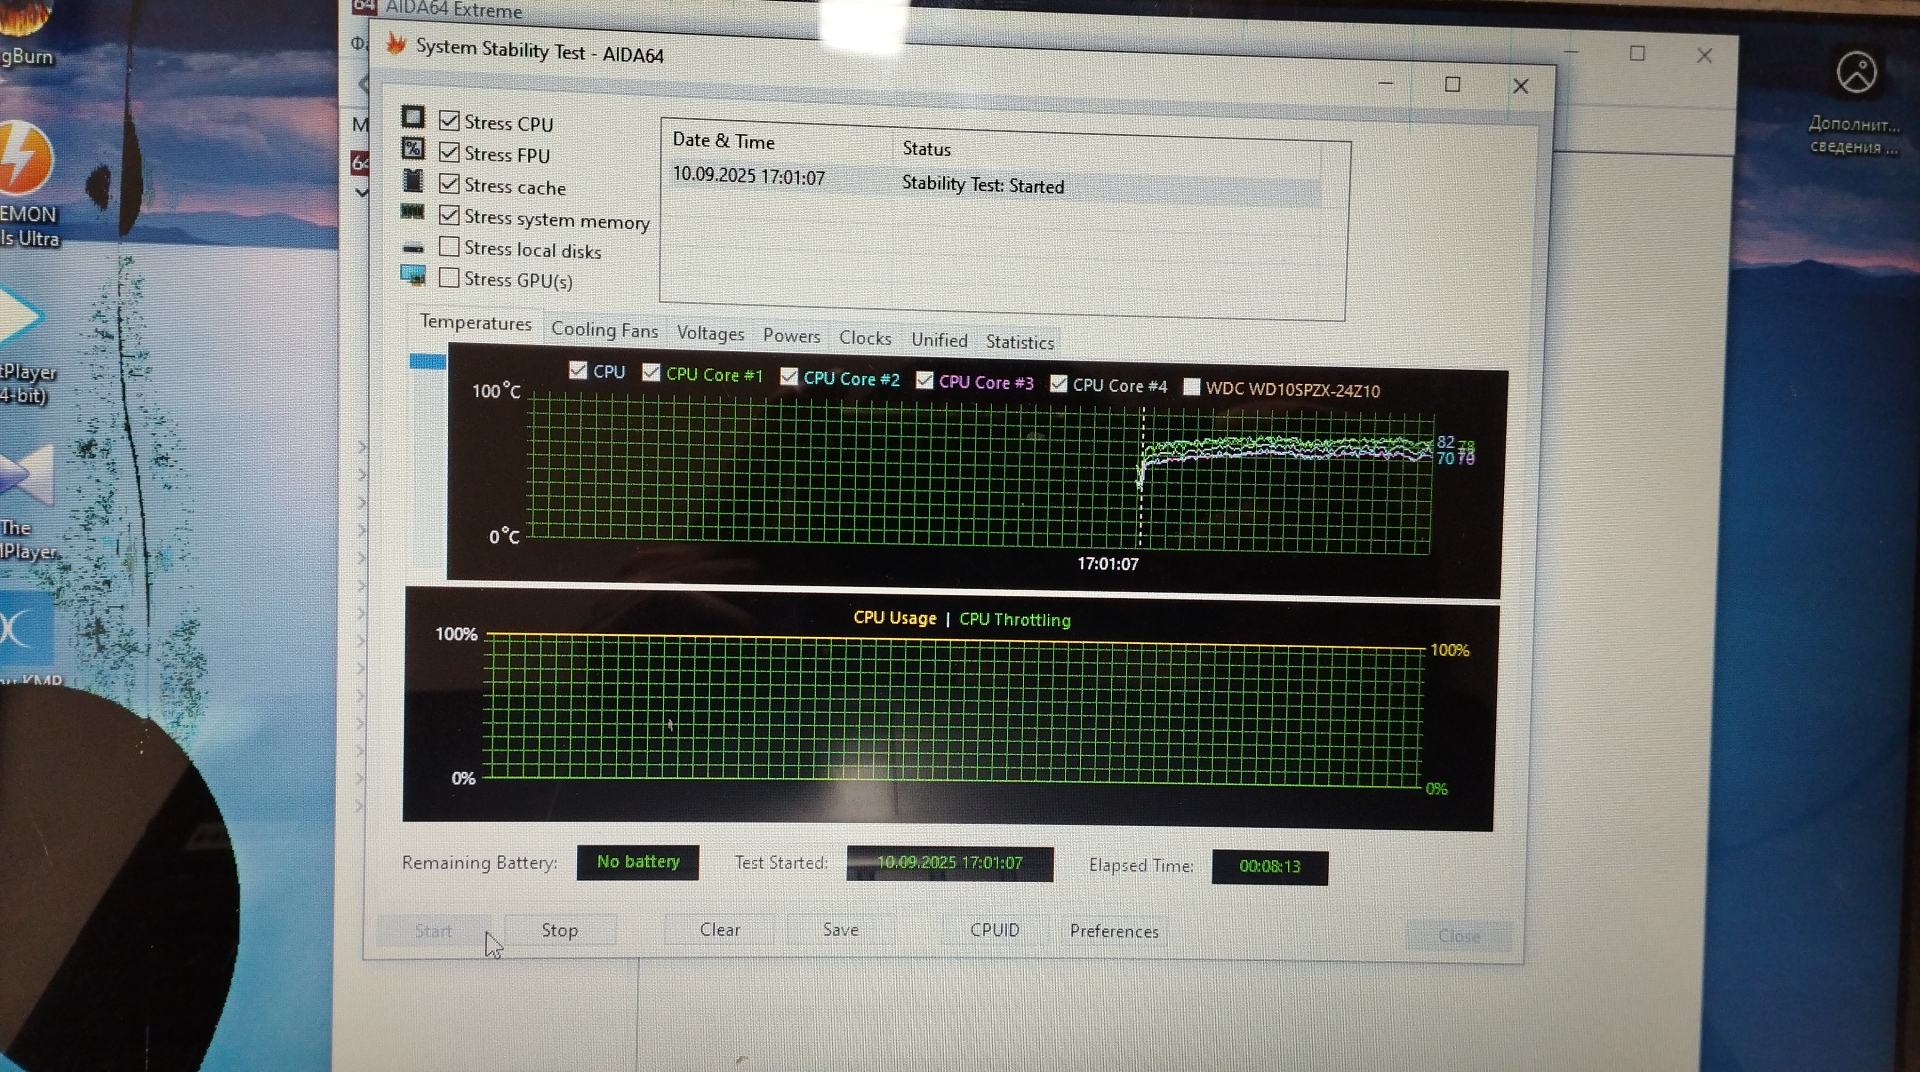
Task: Click the Stress FPU percent icon
Action: 412,149
